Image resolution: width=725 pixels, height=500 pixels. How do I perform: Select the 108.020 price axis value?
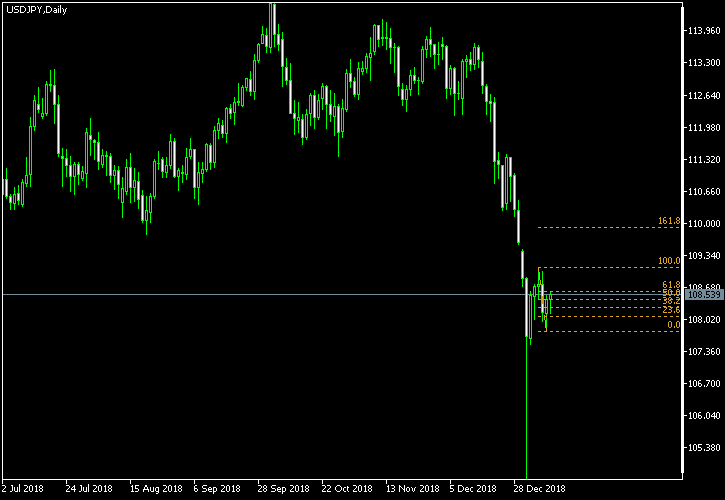click(704, 320)
